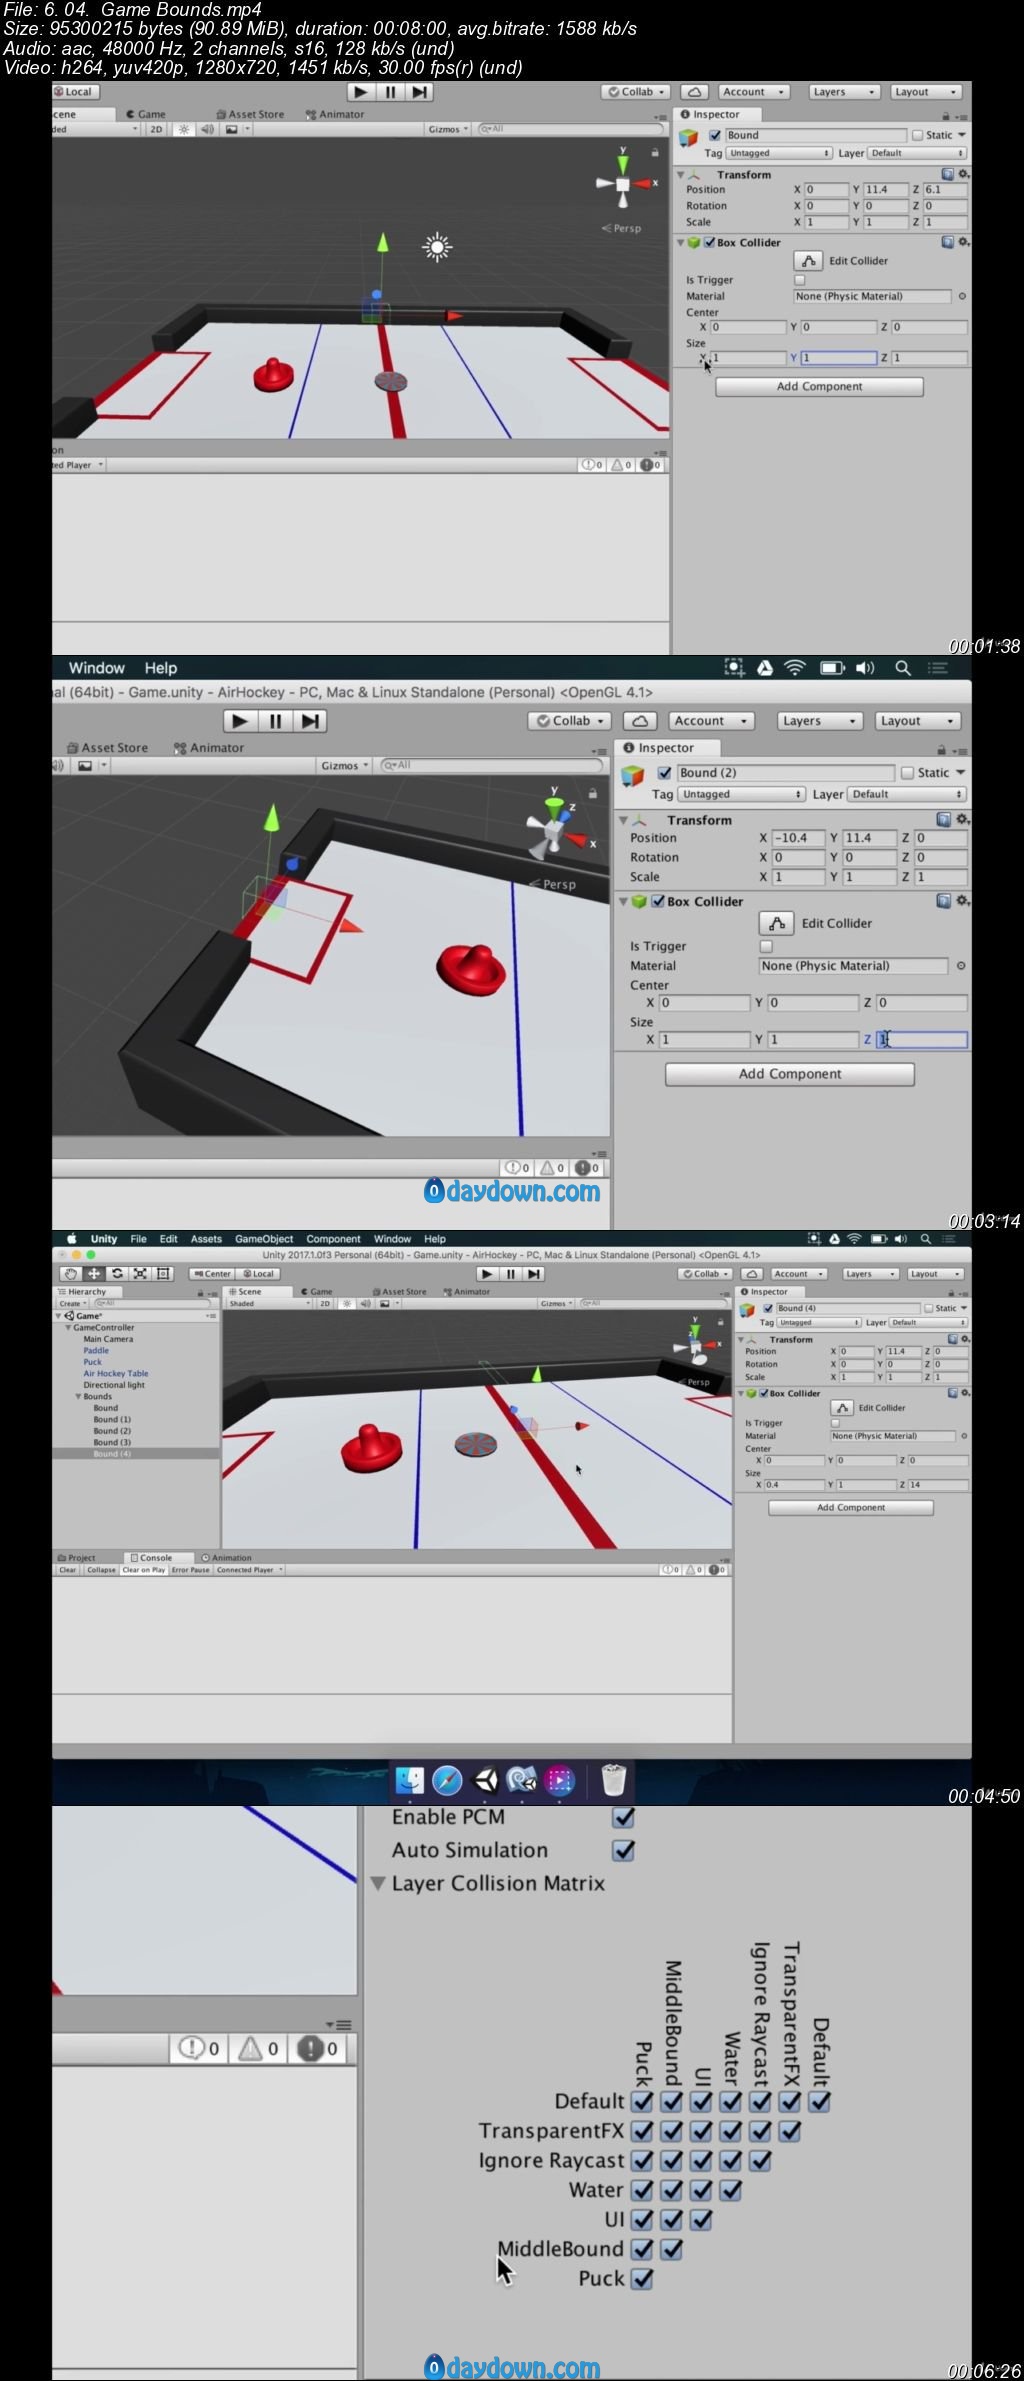Click the Position Z field showing 6.1
The width and height of the screenshot is (1024, 2381).
tap(944, 189)
